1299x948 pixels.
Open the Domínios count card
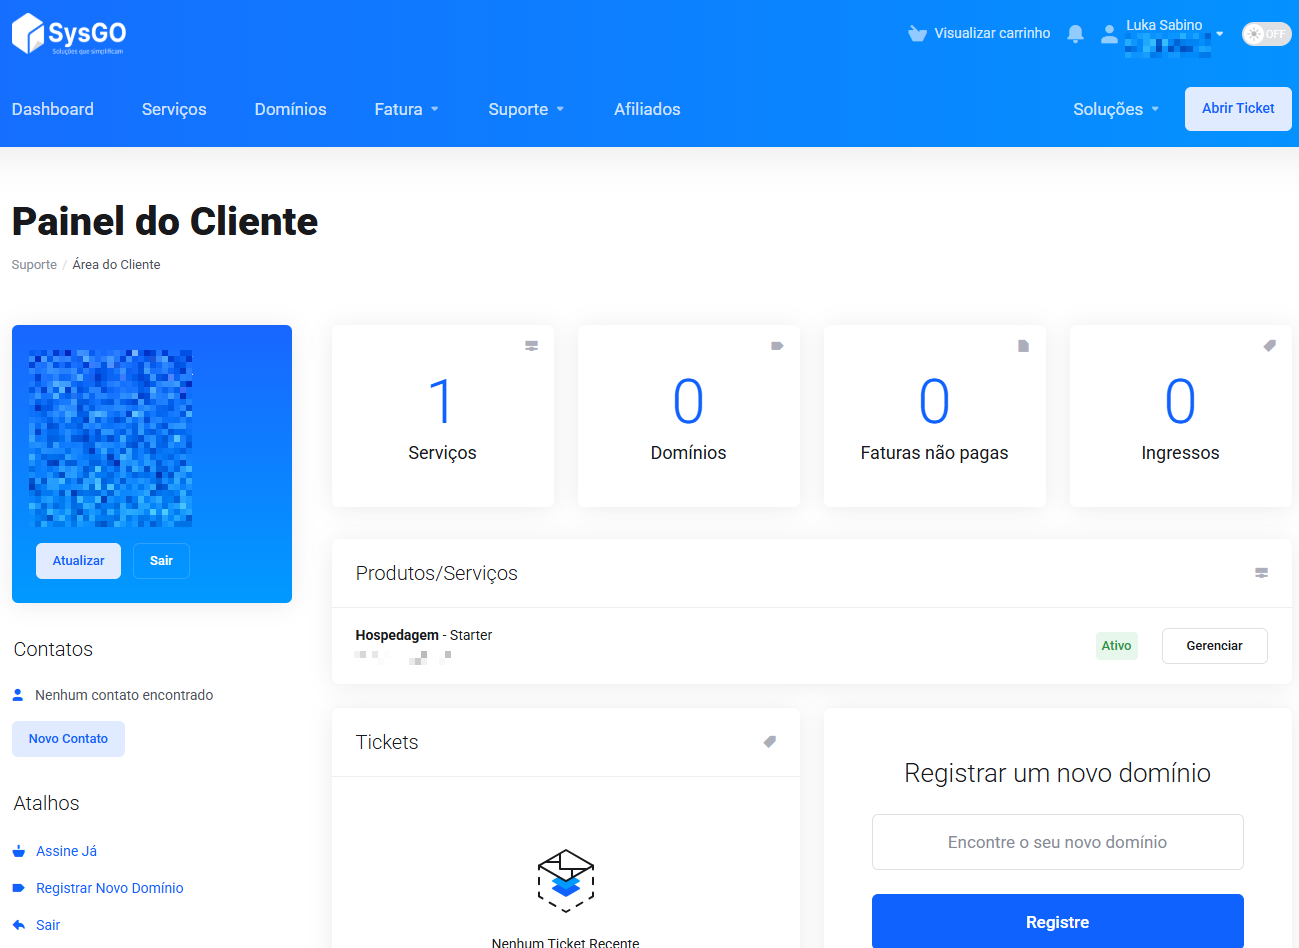(688, 416)
